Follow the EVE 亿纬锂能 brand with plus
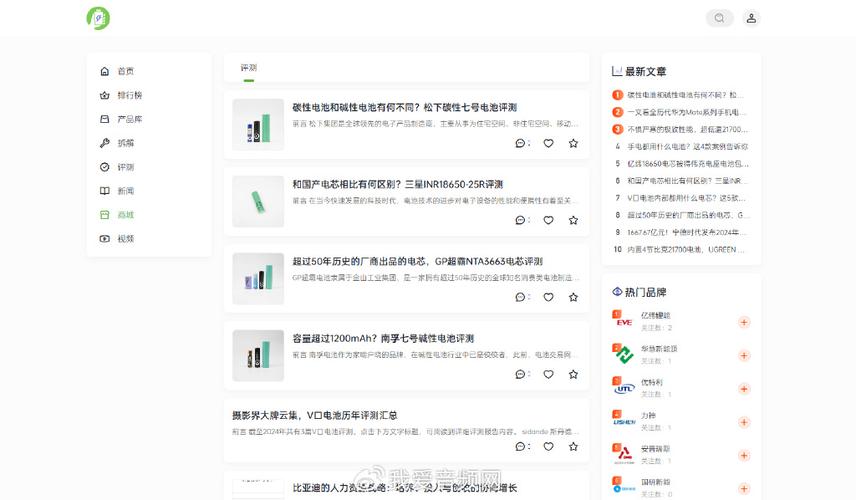Viewport: 856px width, 500px height. pyautogui.click(x=744, y=322)
